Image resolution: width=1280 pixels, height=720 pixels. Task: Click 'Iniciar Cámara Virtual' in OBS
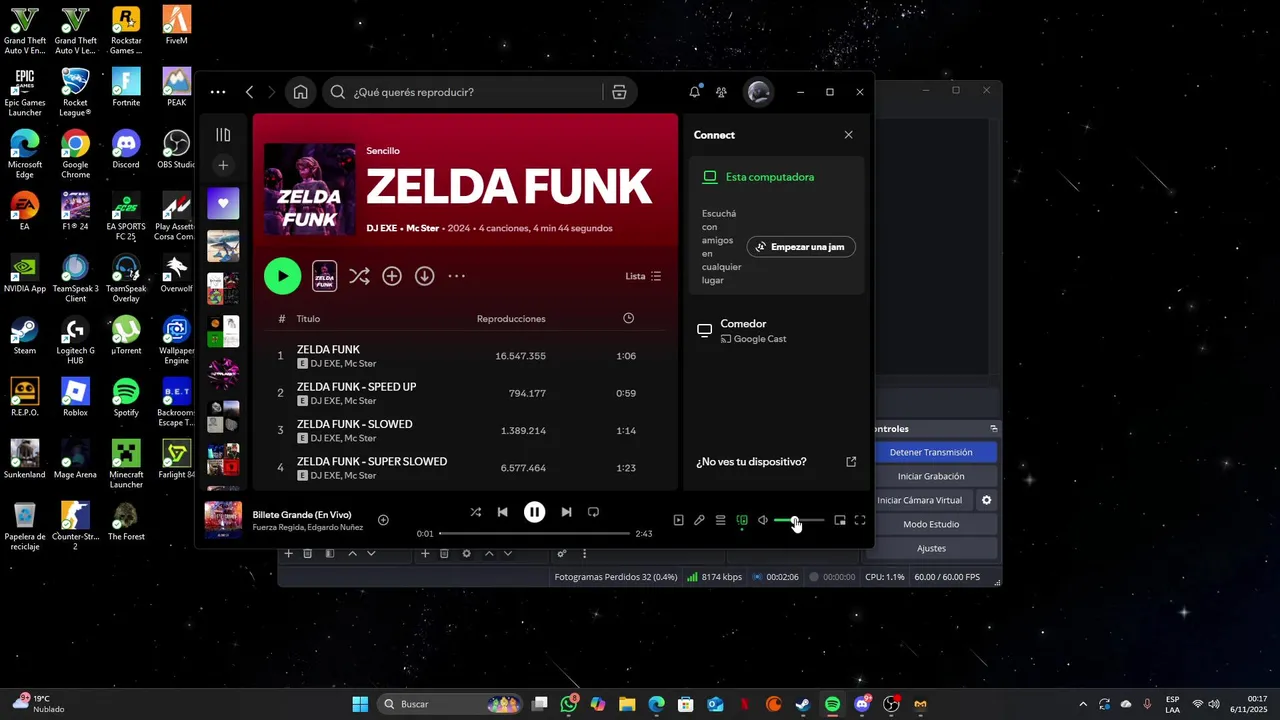pos(920,500)
